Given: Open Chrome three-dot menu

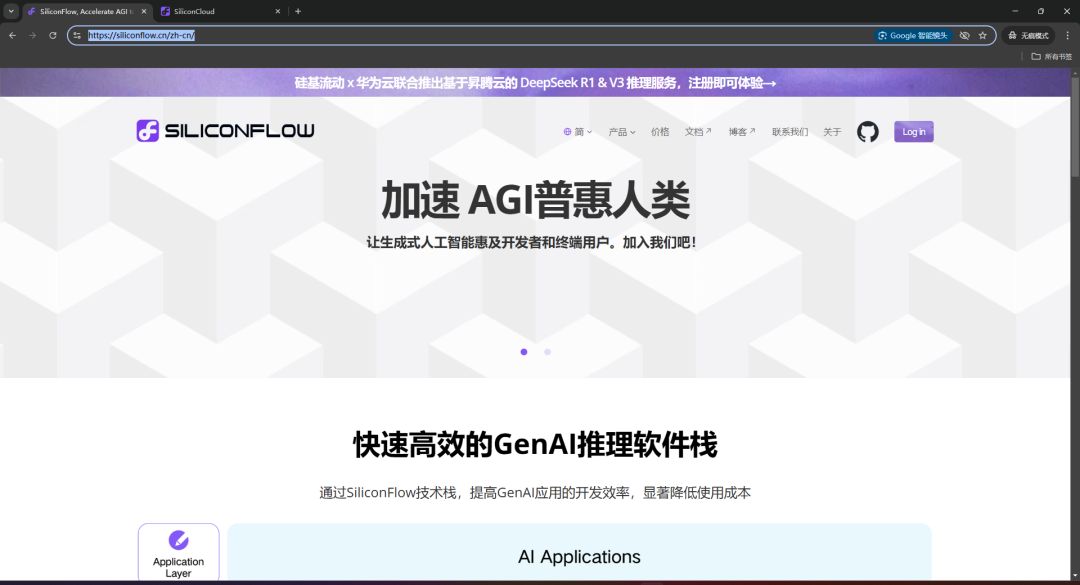Looking at the screenshot, I should click(x=1068, y=35).
